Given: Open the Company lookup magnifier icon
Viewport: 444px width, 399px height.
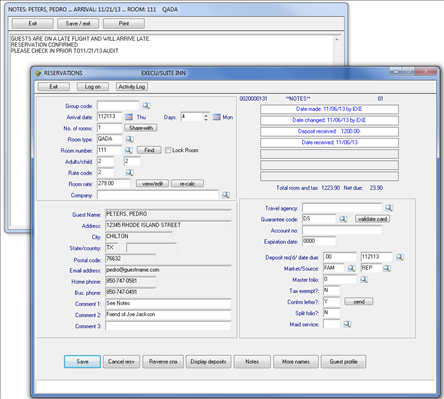Looking at the screenshot, I should [226, 195].
